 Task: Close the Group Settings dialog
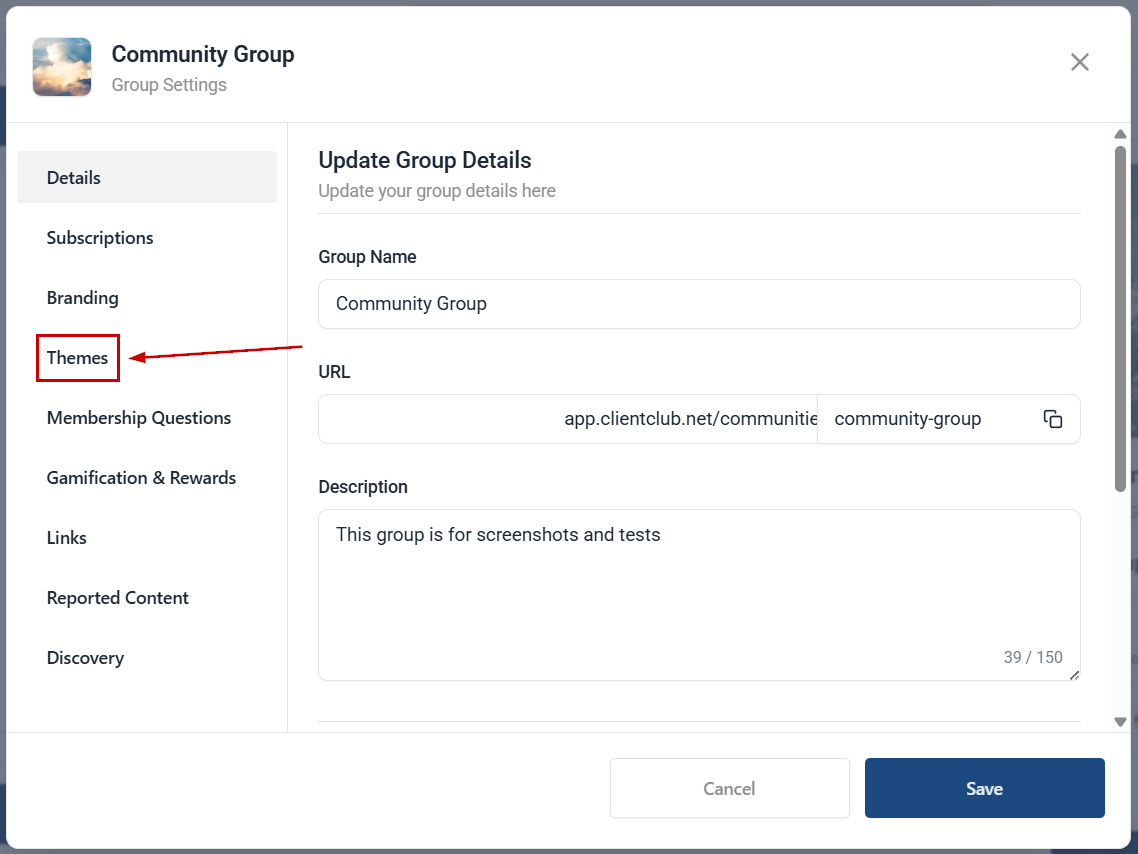click(1079, 62)
